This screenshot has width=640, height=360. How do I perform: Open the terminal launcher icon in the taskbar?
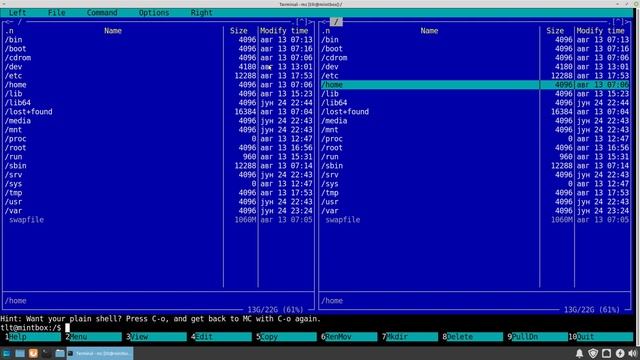tap(47, 353)
